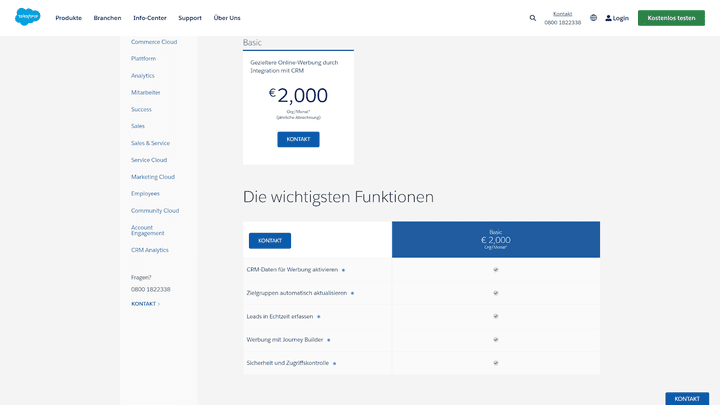Viewport: 720px width, 405px height.
Task: Show info dot for Sicherheit und Zugriffskontrolle
Action: [x=334, y=363]
